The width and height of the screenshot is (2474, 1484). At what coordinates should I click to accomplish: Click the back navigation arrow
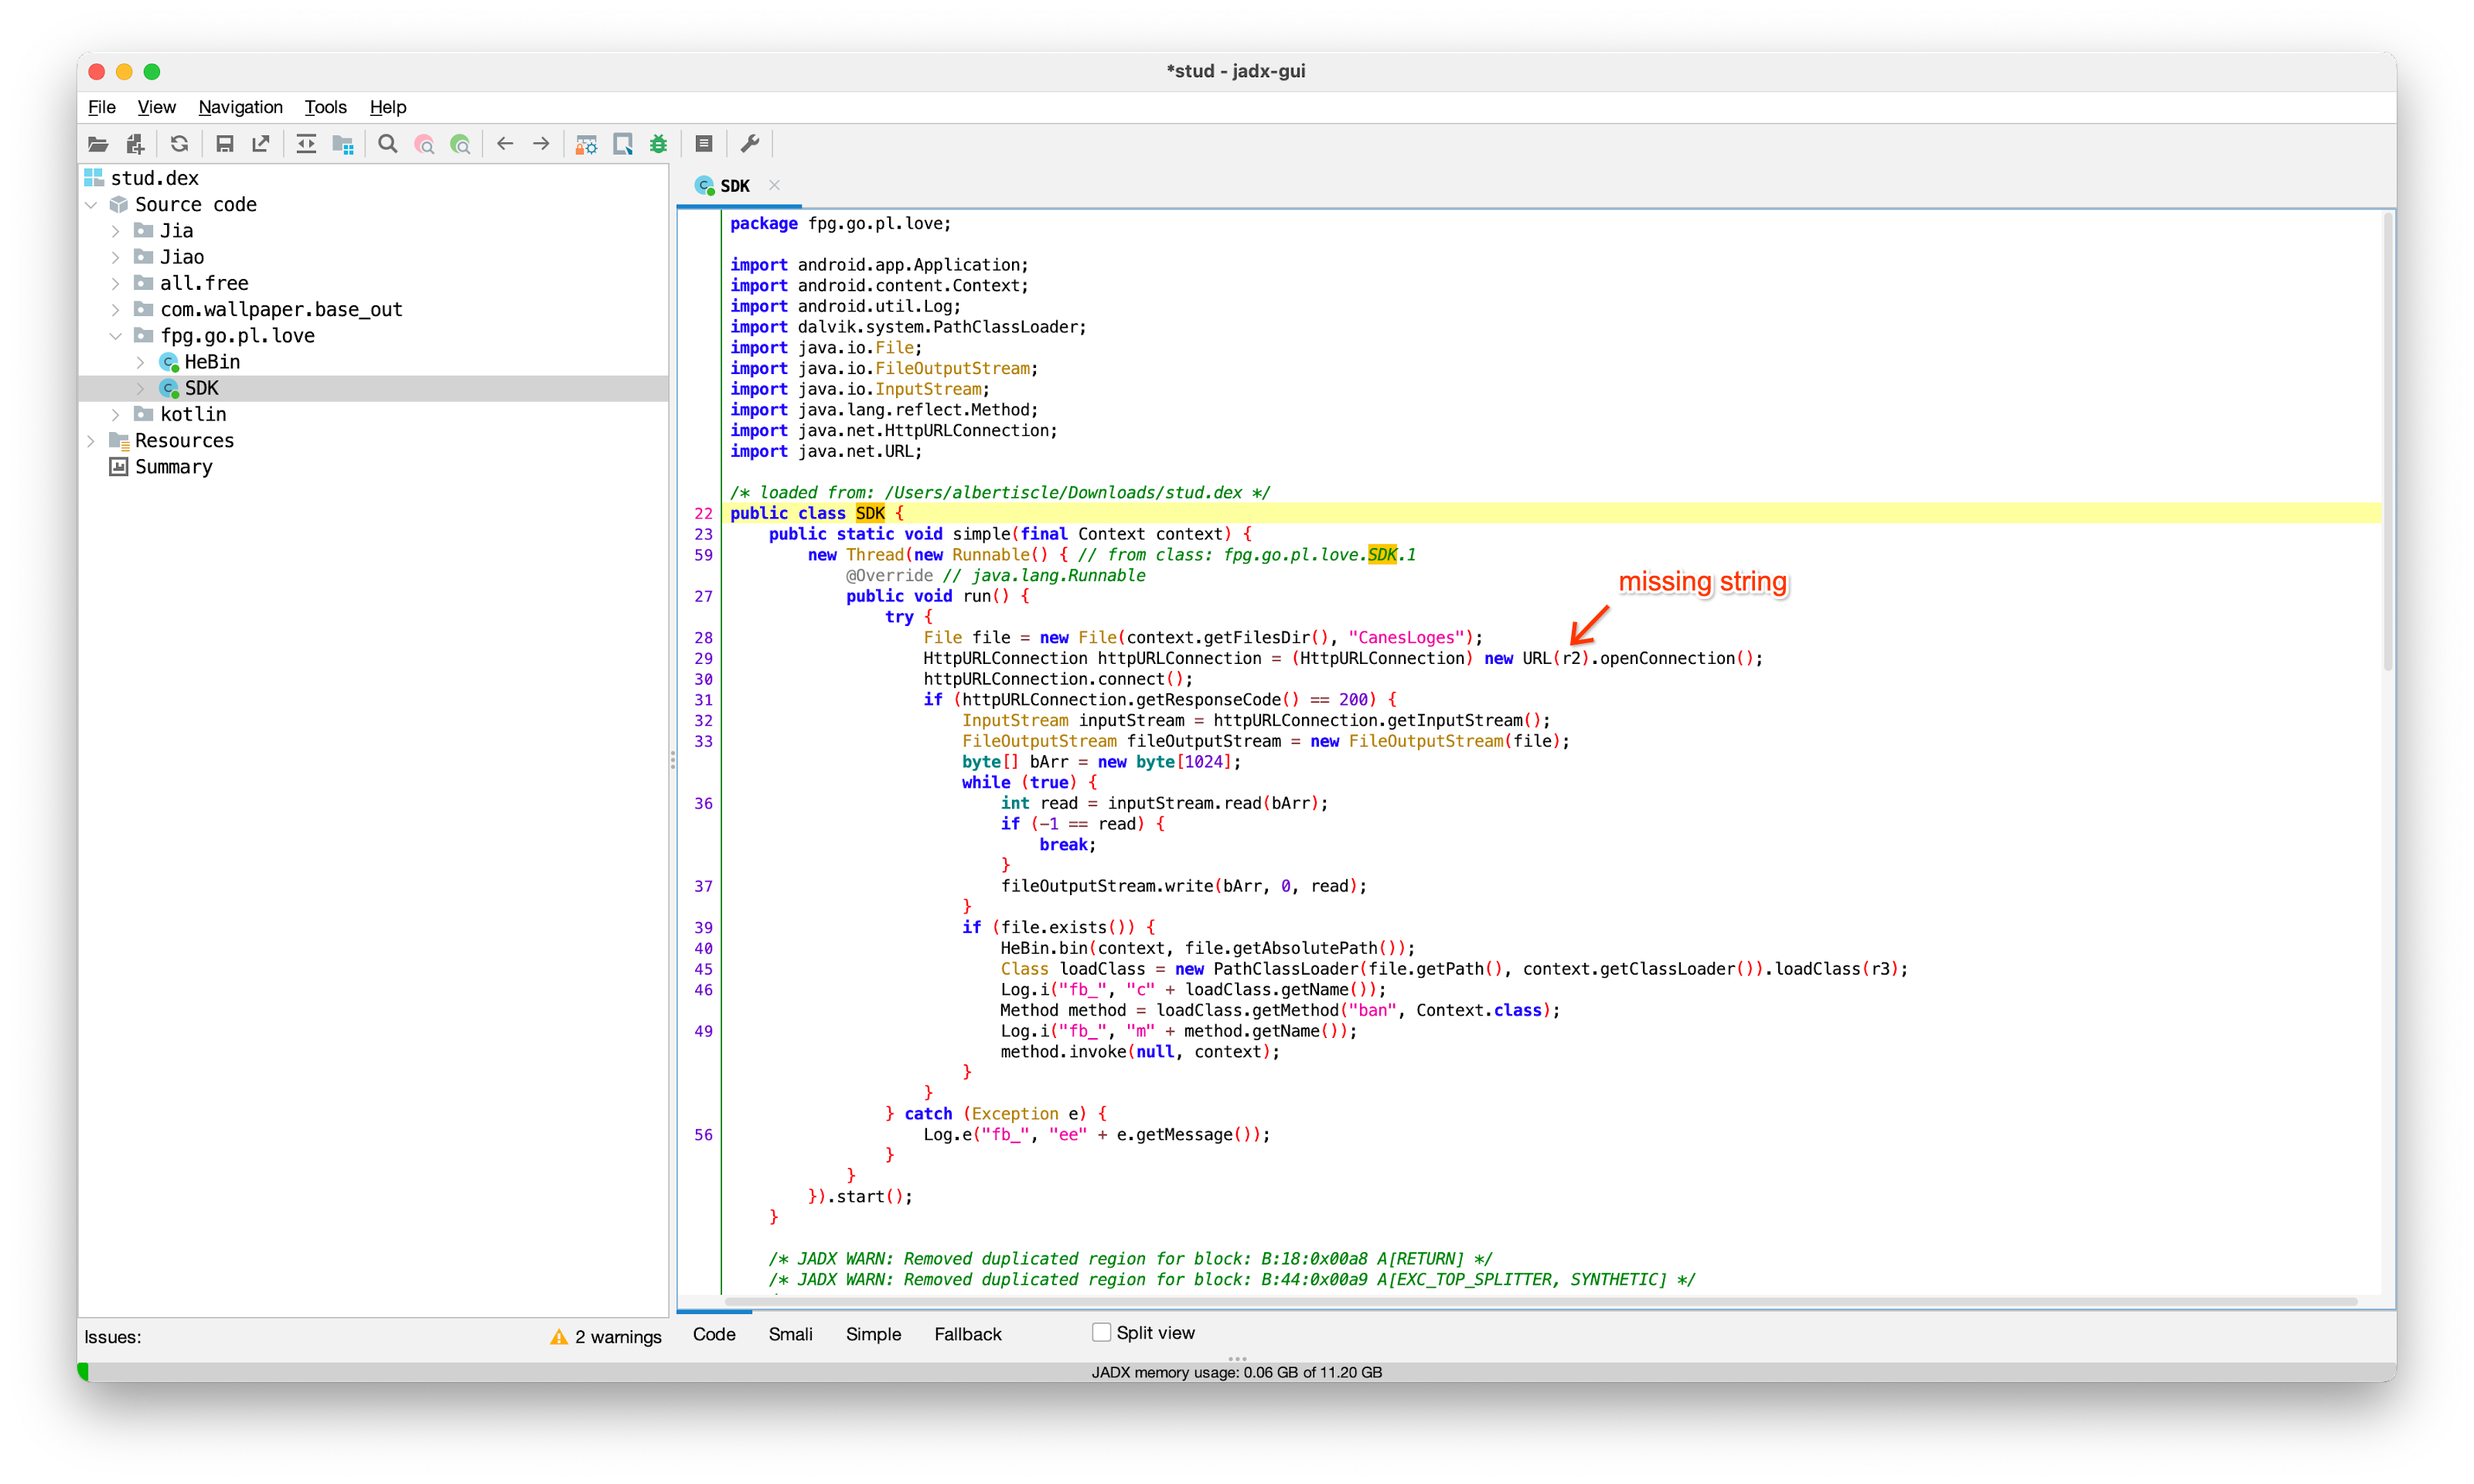[x=505, y=144]
